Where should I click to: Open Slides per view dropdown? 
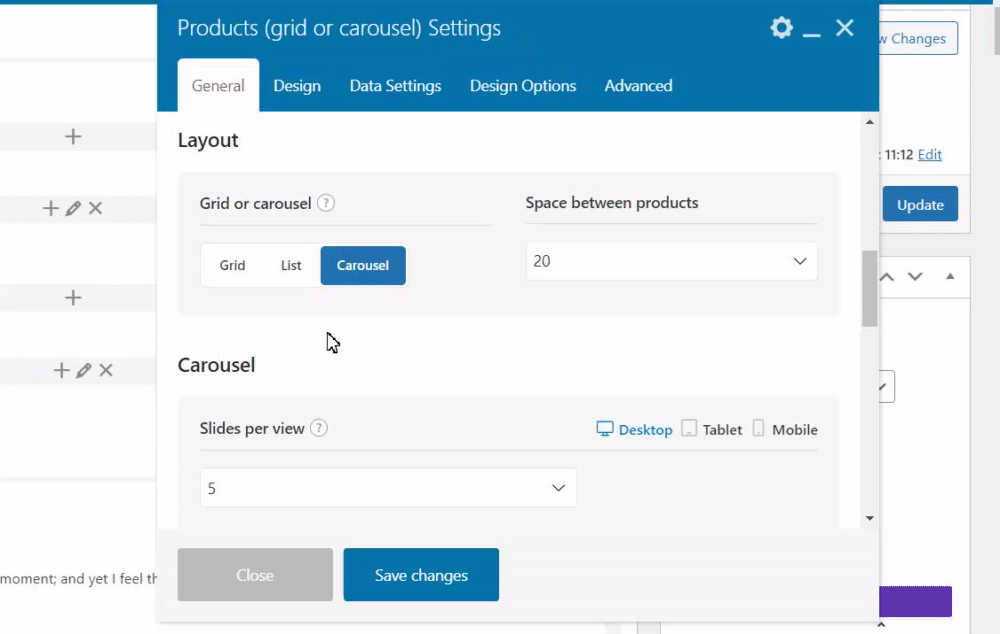click(388, 488)
